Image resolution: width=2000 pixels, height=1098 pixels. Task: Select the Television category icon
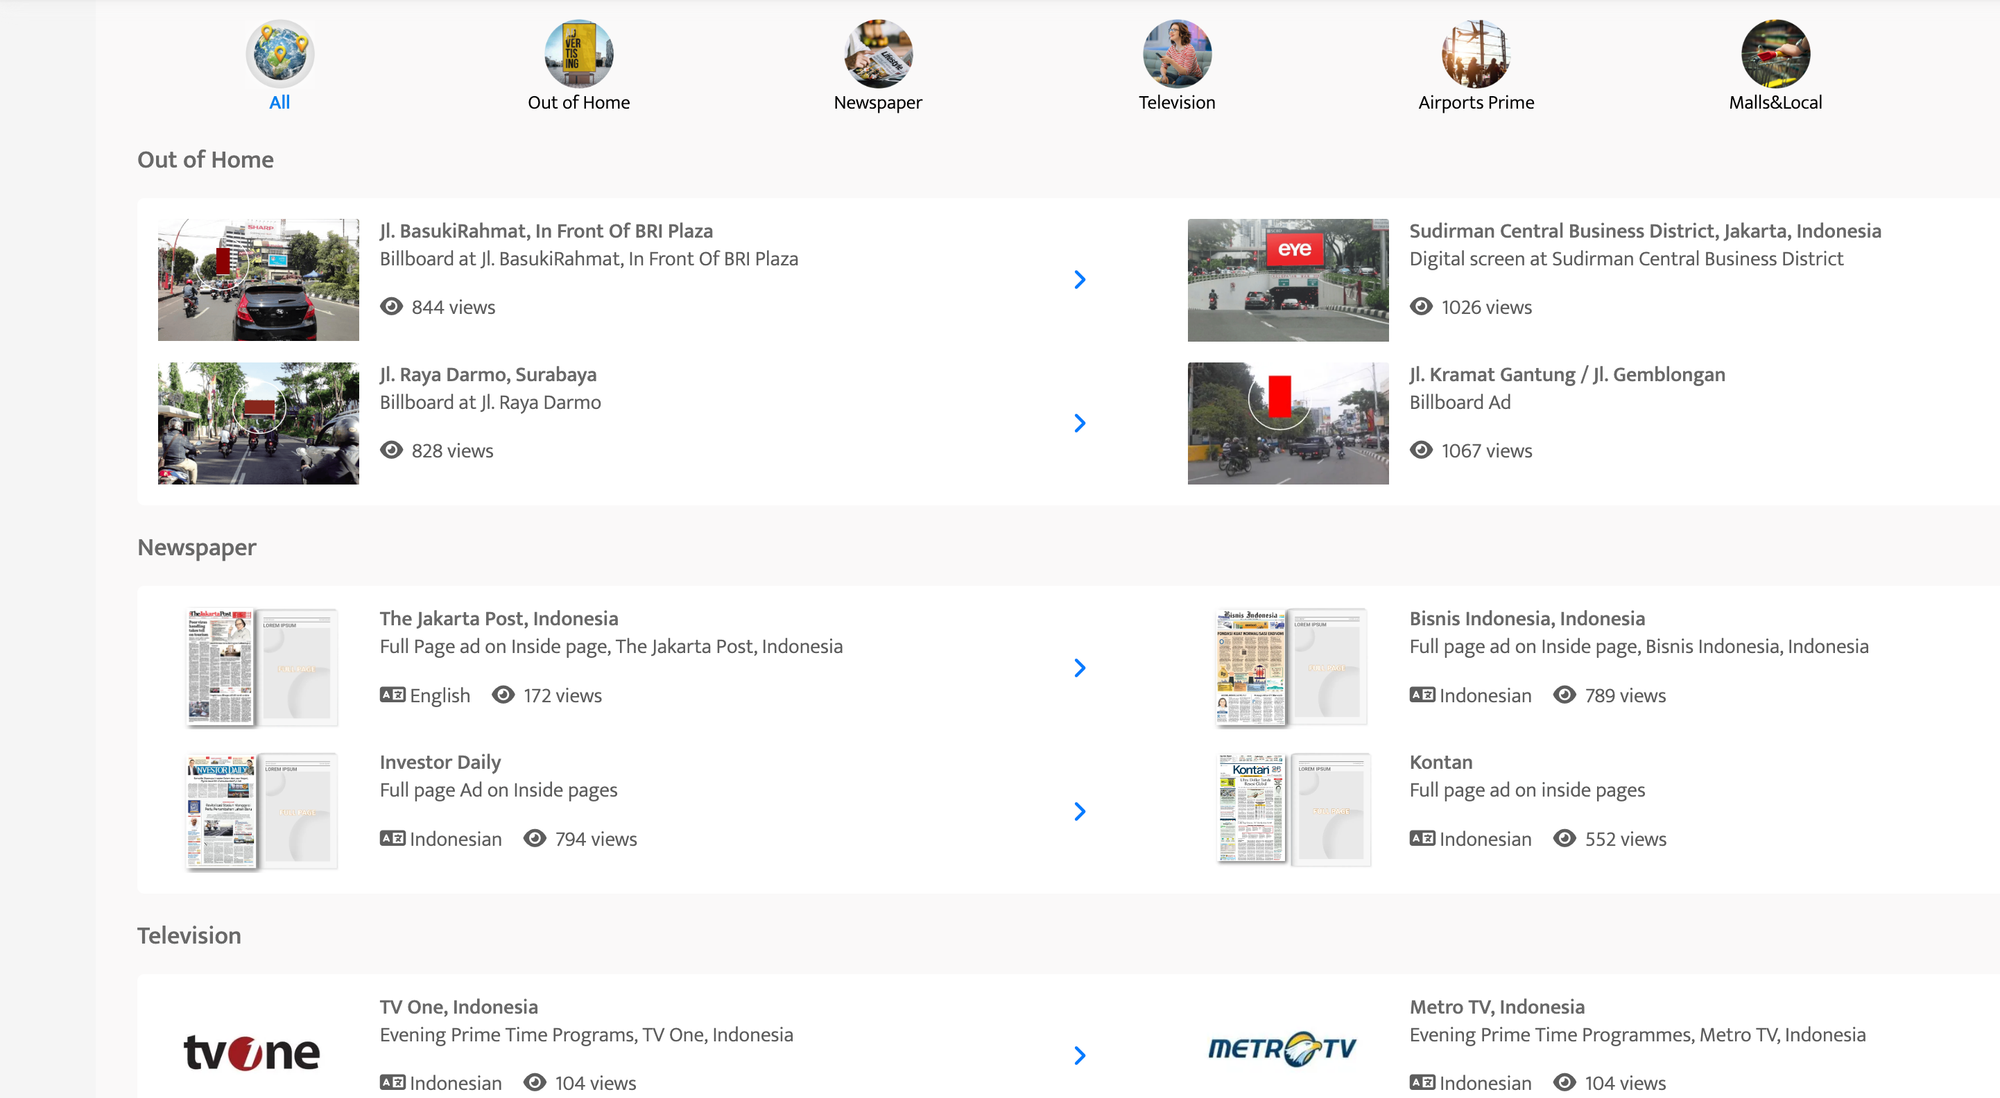pos(1177,54)
